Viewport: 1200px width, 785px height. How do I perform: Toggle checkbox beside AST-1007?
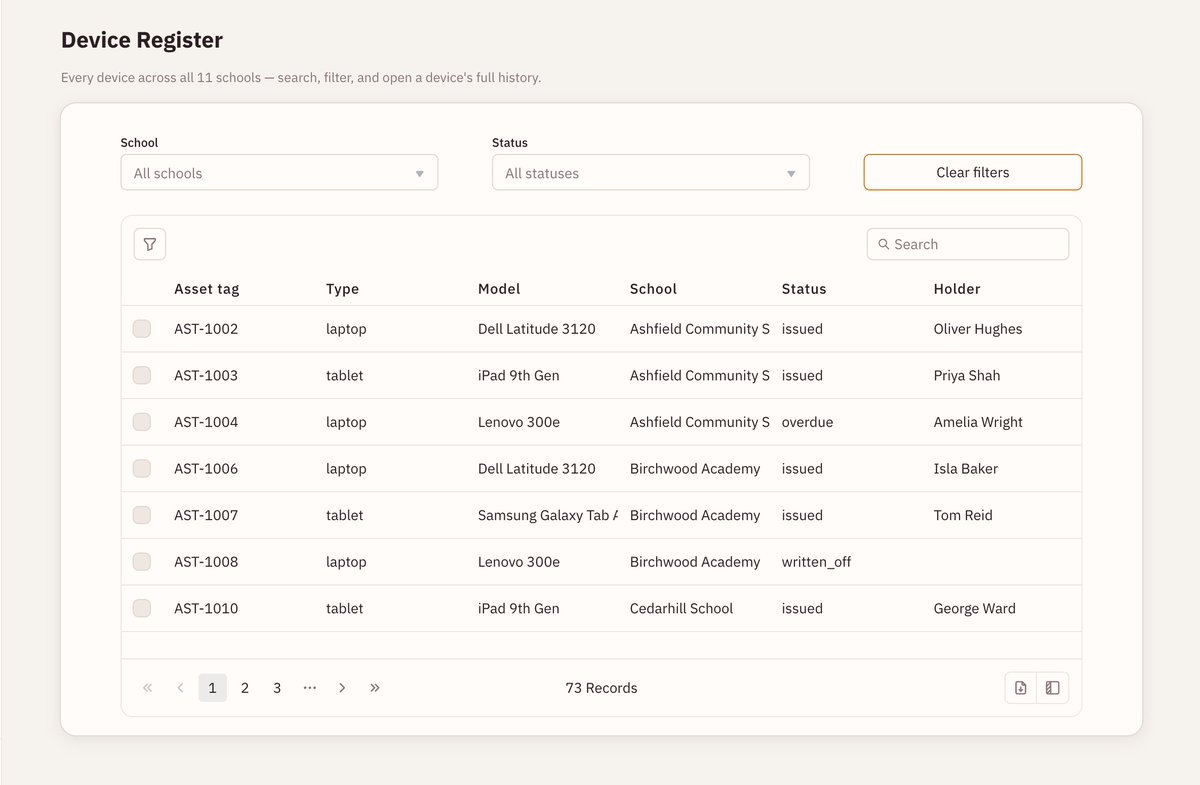point(142,515)
